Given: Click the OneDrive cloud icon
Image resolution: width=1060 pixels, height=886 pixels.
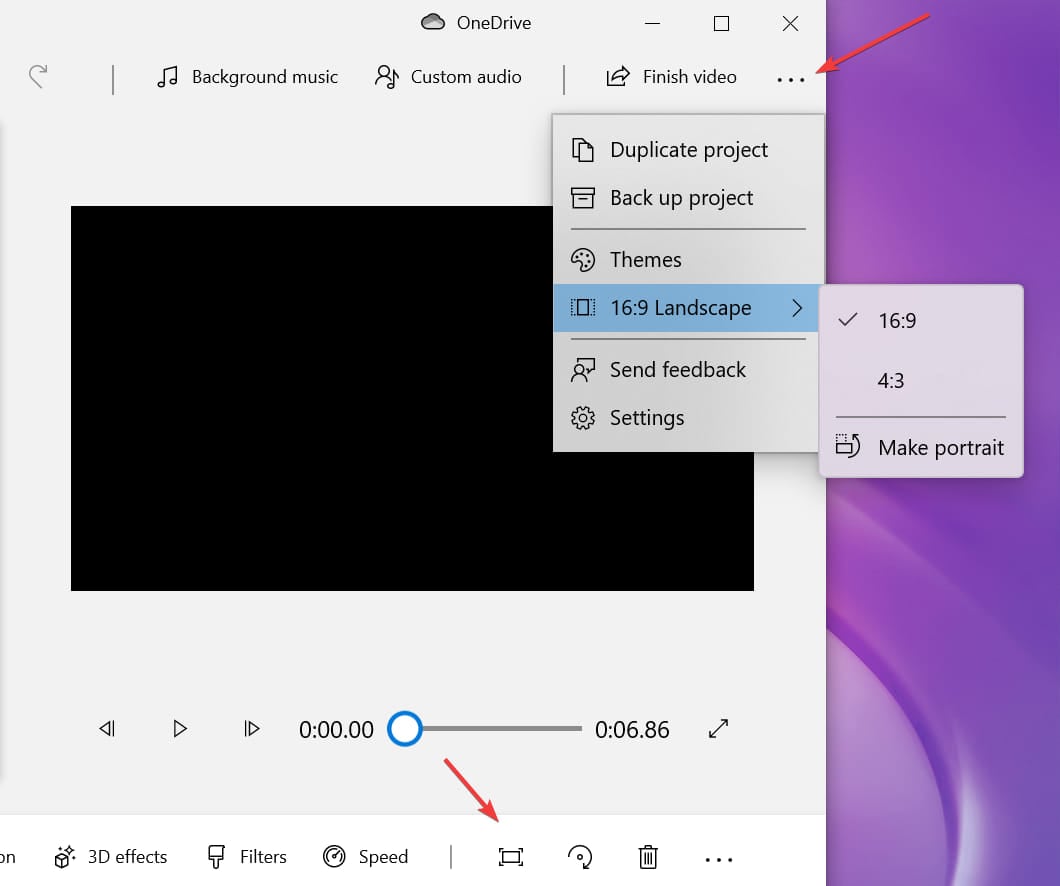Looking at the screenshot, I should (433, 22).
